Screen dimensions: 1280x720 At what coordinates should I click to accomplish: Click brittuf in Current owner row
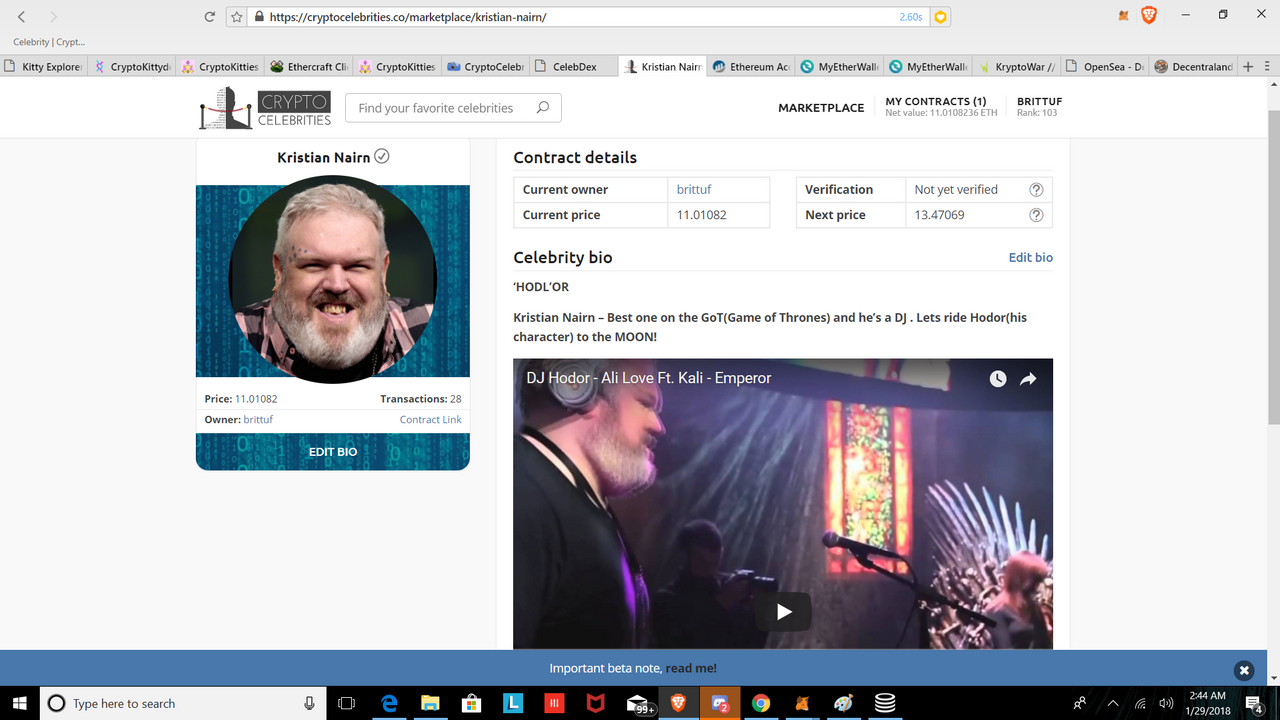click(x=694, y=189)
